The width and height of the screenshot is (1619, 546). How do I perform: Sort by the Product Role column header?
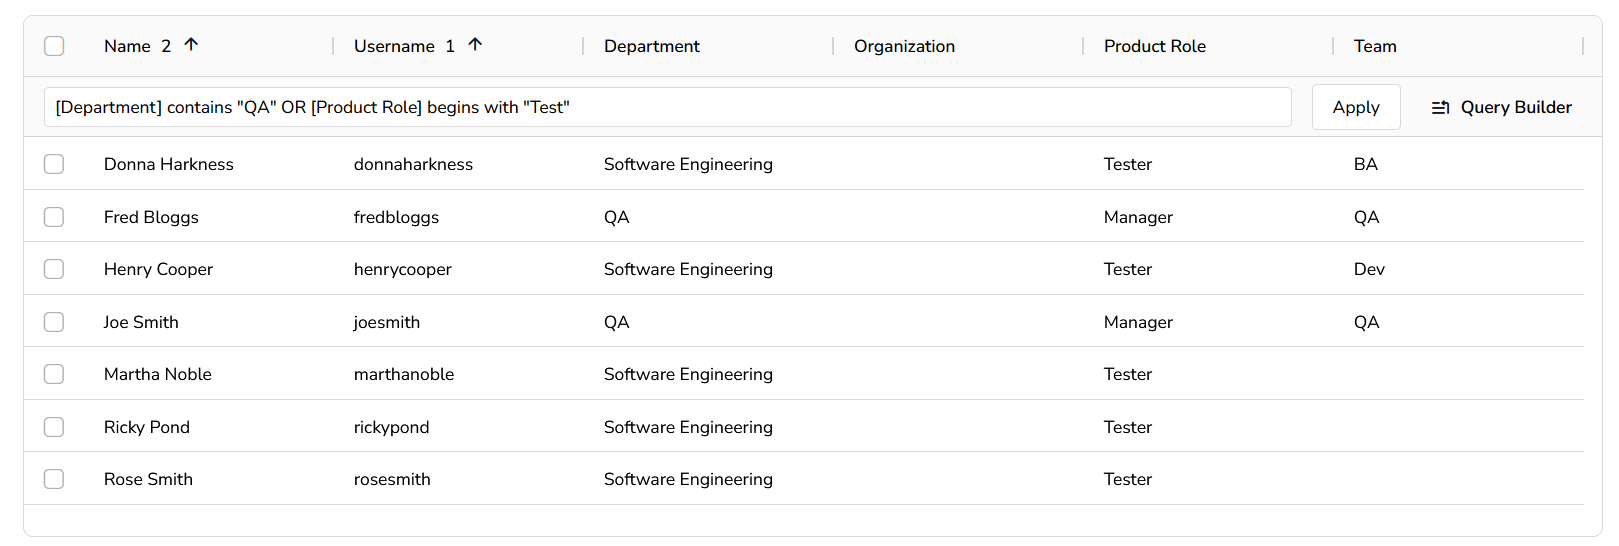(1154, 46)
